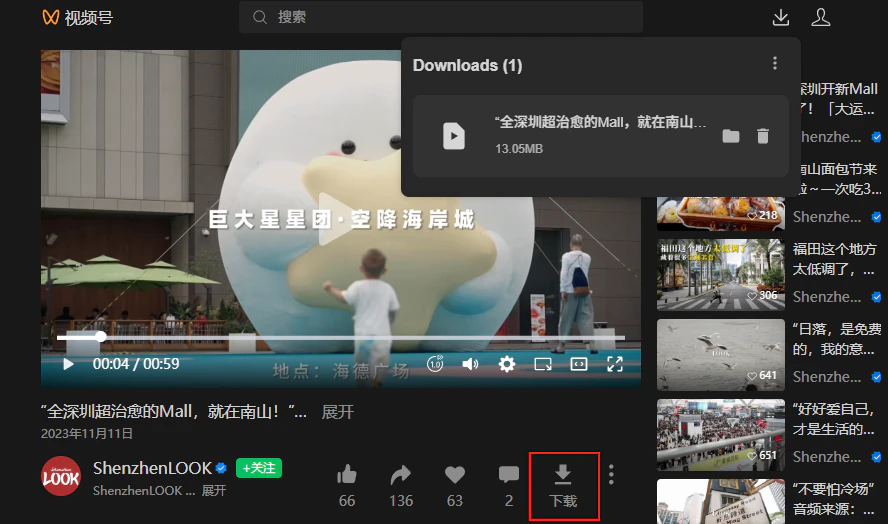Mute the video volume
888x524 pixels.
pos(470,364)
